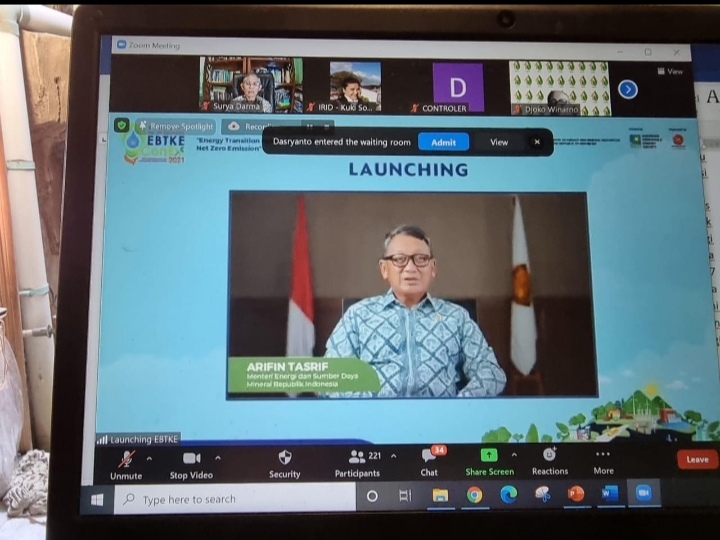720x540 pixels.
Task: Click View in the waiting room notification
Action: point(499,142)
